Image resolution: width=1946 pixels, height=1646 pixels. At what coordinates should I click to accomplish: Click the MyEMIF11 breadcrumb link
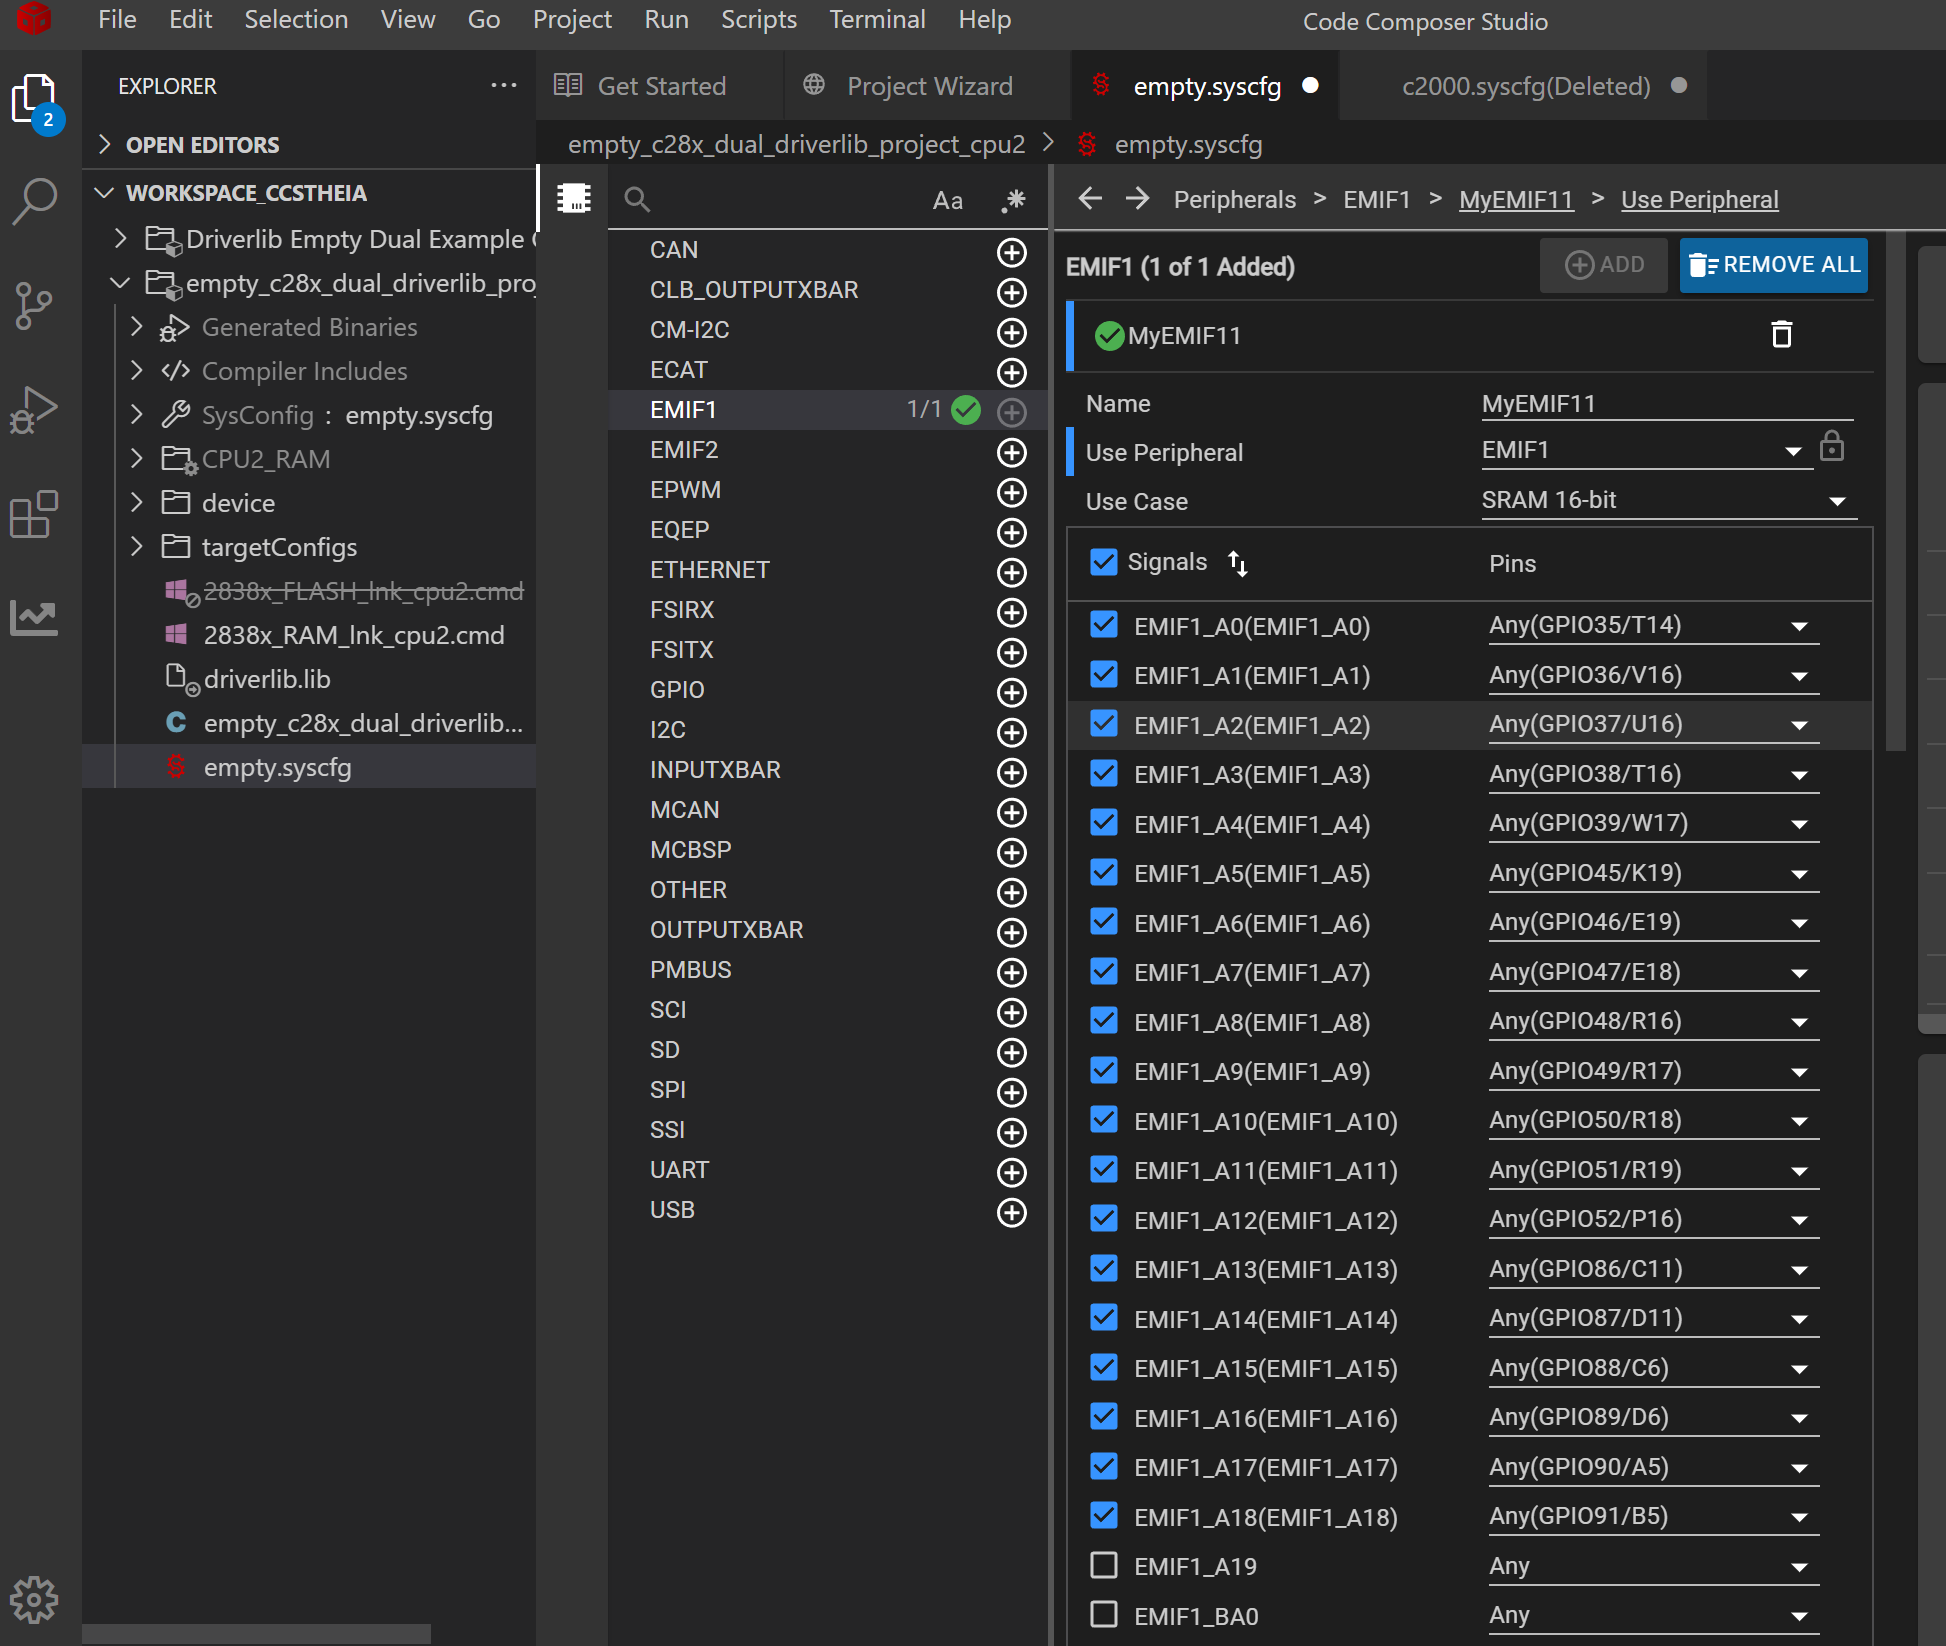pyautogui.click(x=1515, y=200)
